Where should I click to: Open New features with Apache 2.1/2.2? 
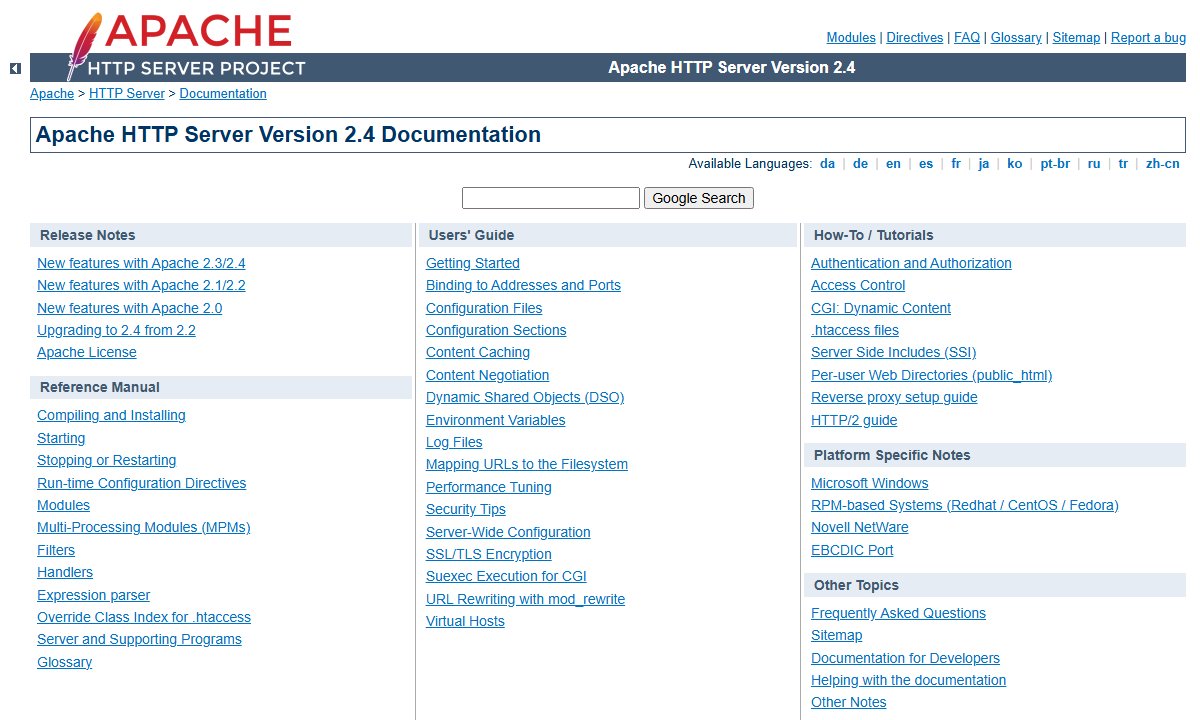point(141,286)
